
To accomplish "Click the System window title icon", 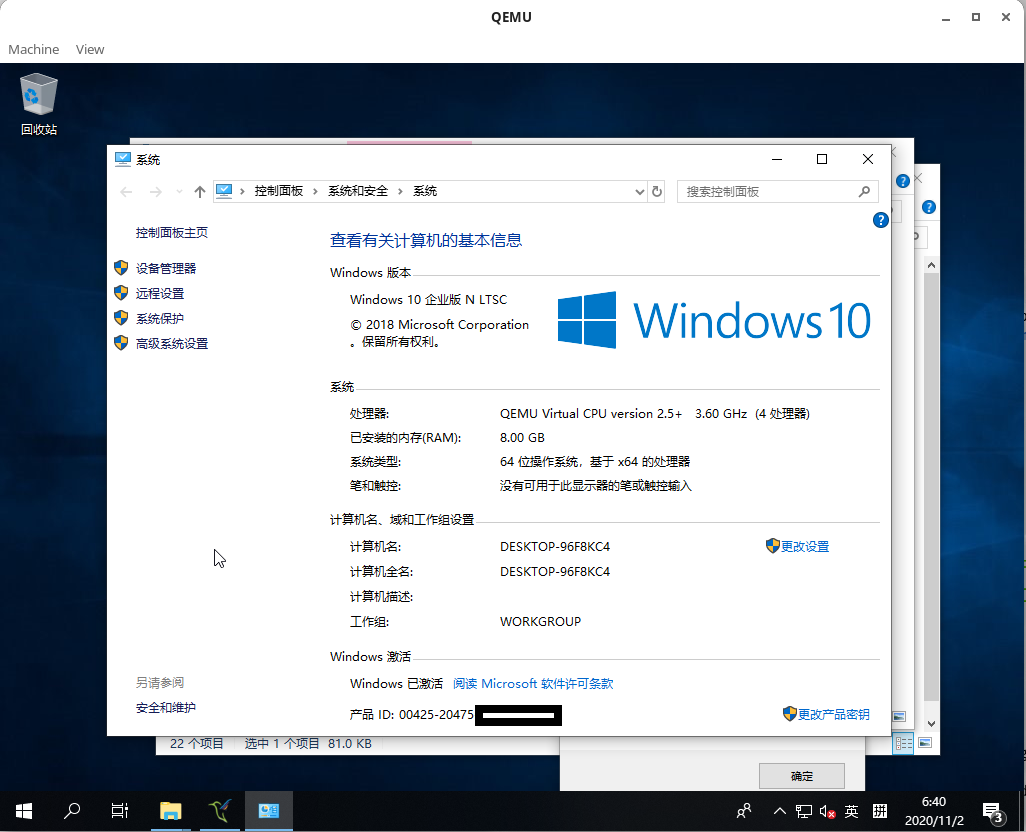I will click(x=122, y=159).
